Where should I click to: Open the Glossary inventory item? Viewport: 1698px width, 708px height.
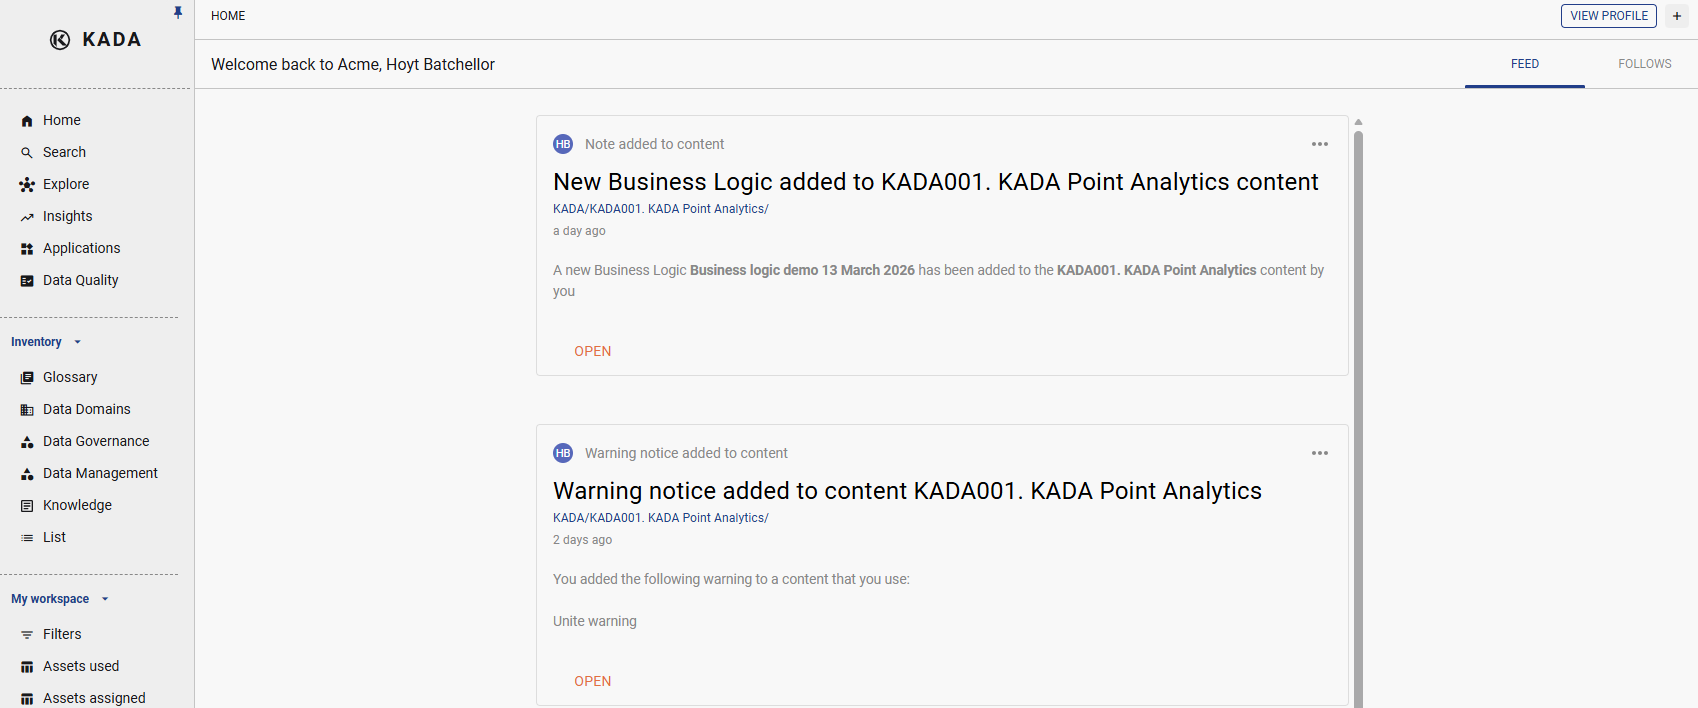(70, 377)
